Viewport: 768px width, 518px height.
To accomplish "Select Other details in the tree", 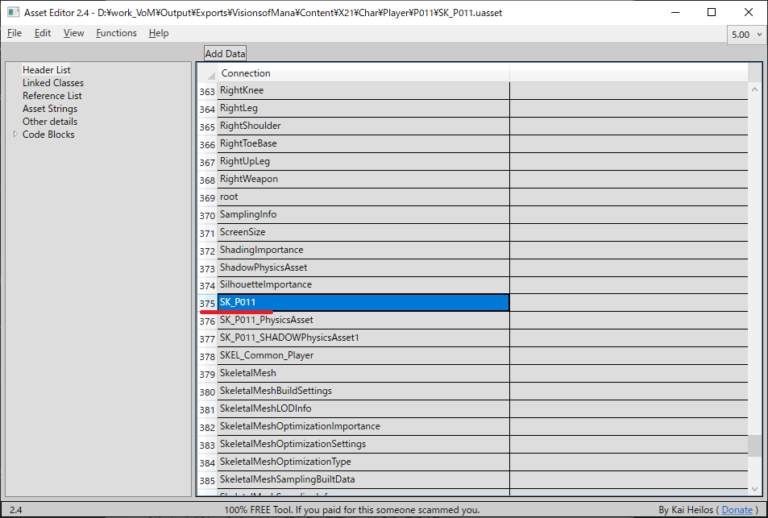I will tap(50, 122).
